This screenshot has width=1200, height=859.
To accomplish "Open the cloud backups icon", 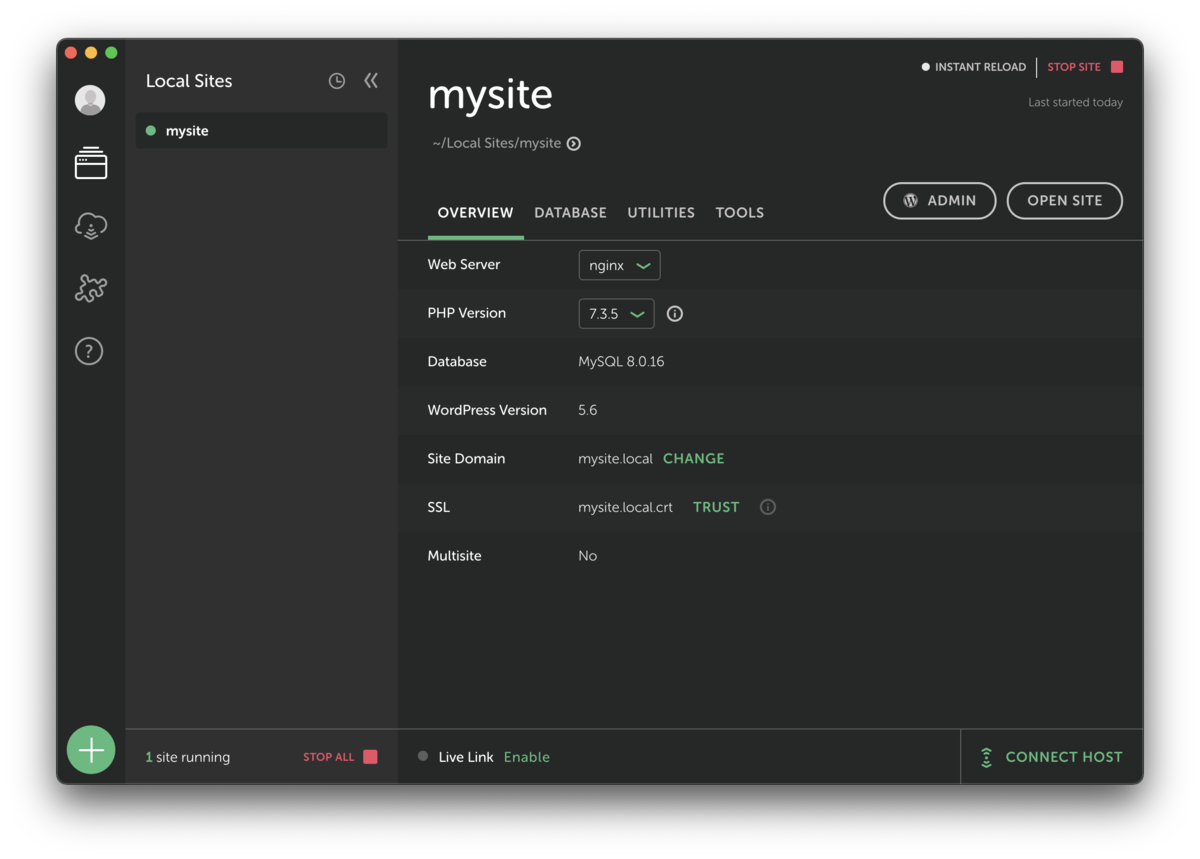I will tap(91, 226).
